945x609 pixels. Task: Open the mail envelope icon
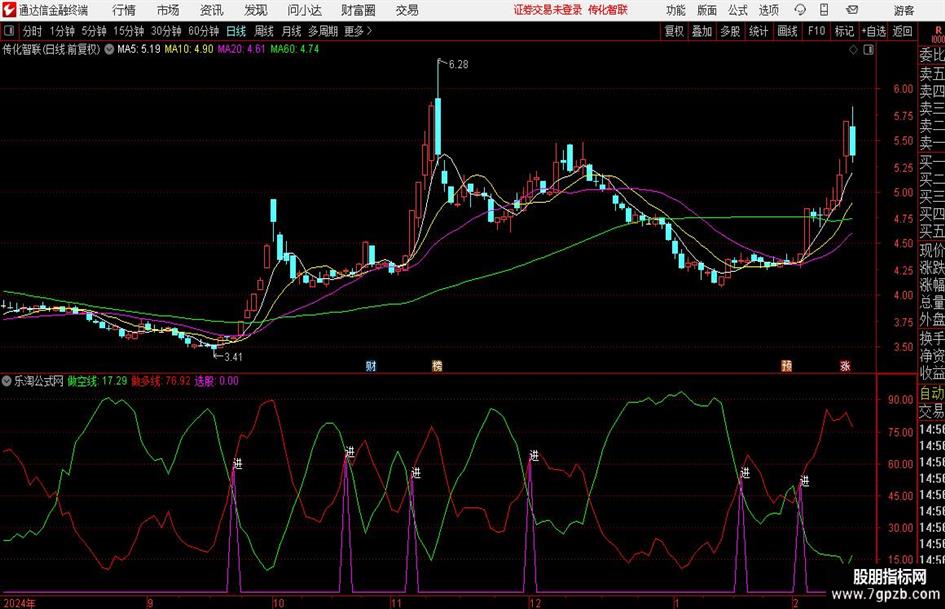point(852,10)
